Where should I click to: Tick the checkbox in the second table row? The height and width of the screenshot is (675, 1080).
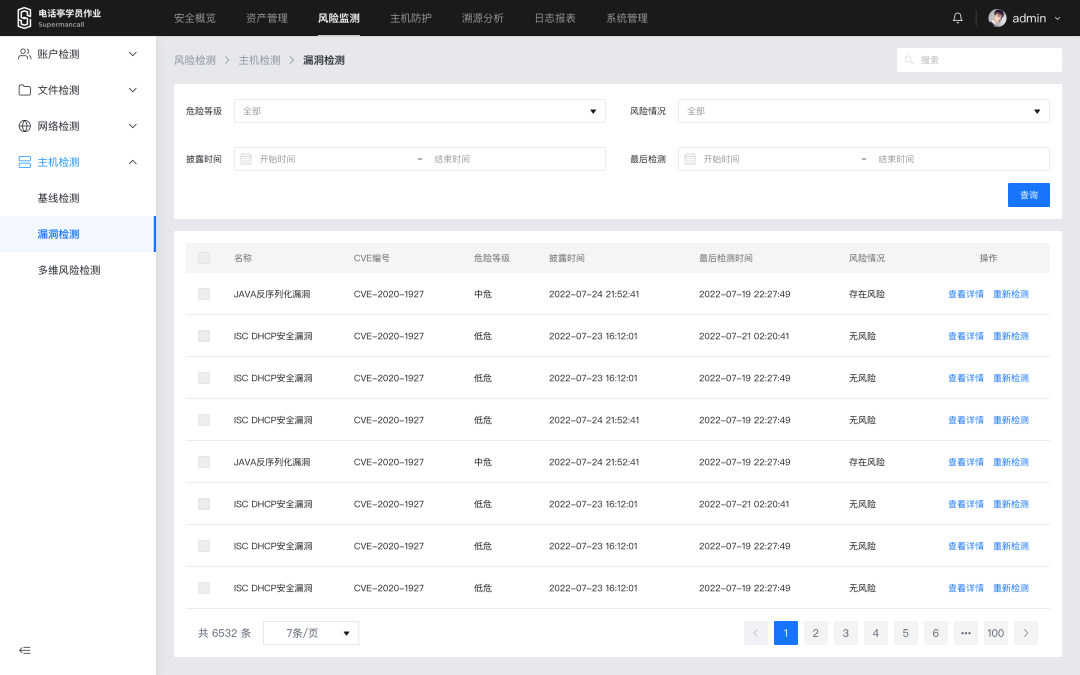point(204,336)
